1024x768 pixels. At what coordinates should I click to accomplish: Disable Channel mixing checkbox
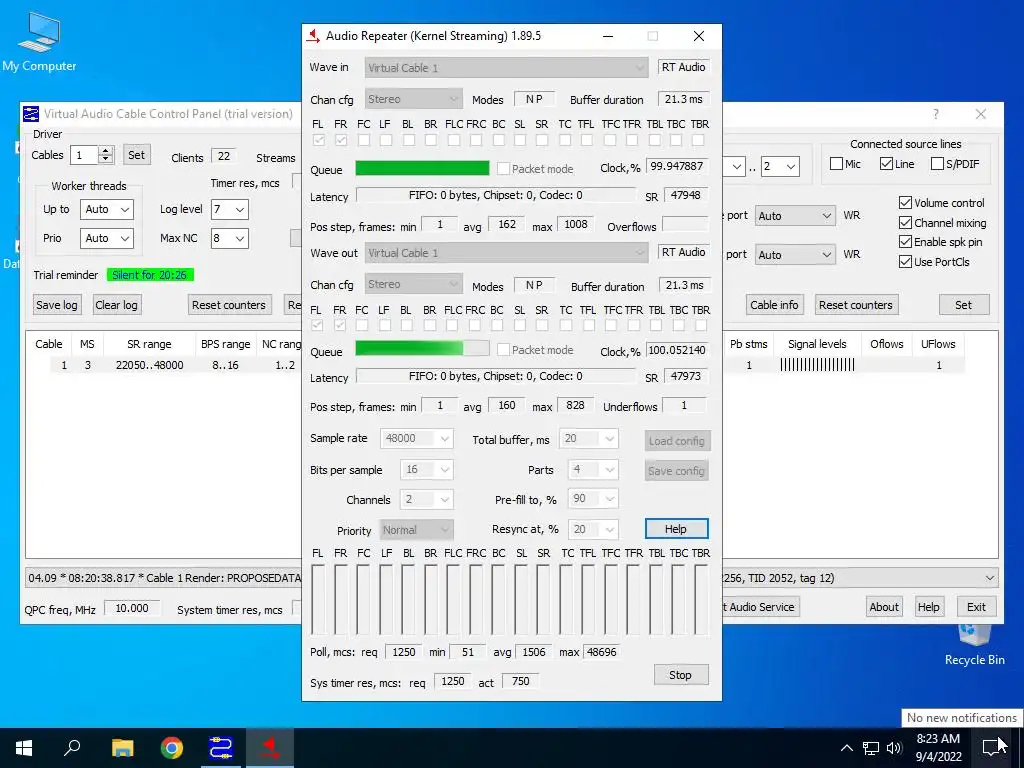(x=905, y=223)
